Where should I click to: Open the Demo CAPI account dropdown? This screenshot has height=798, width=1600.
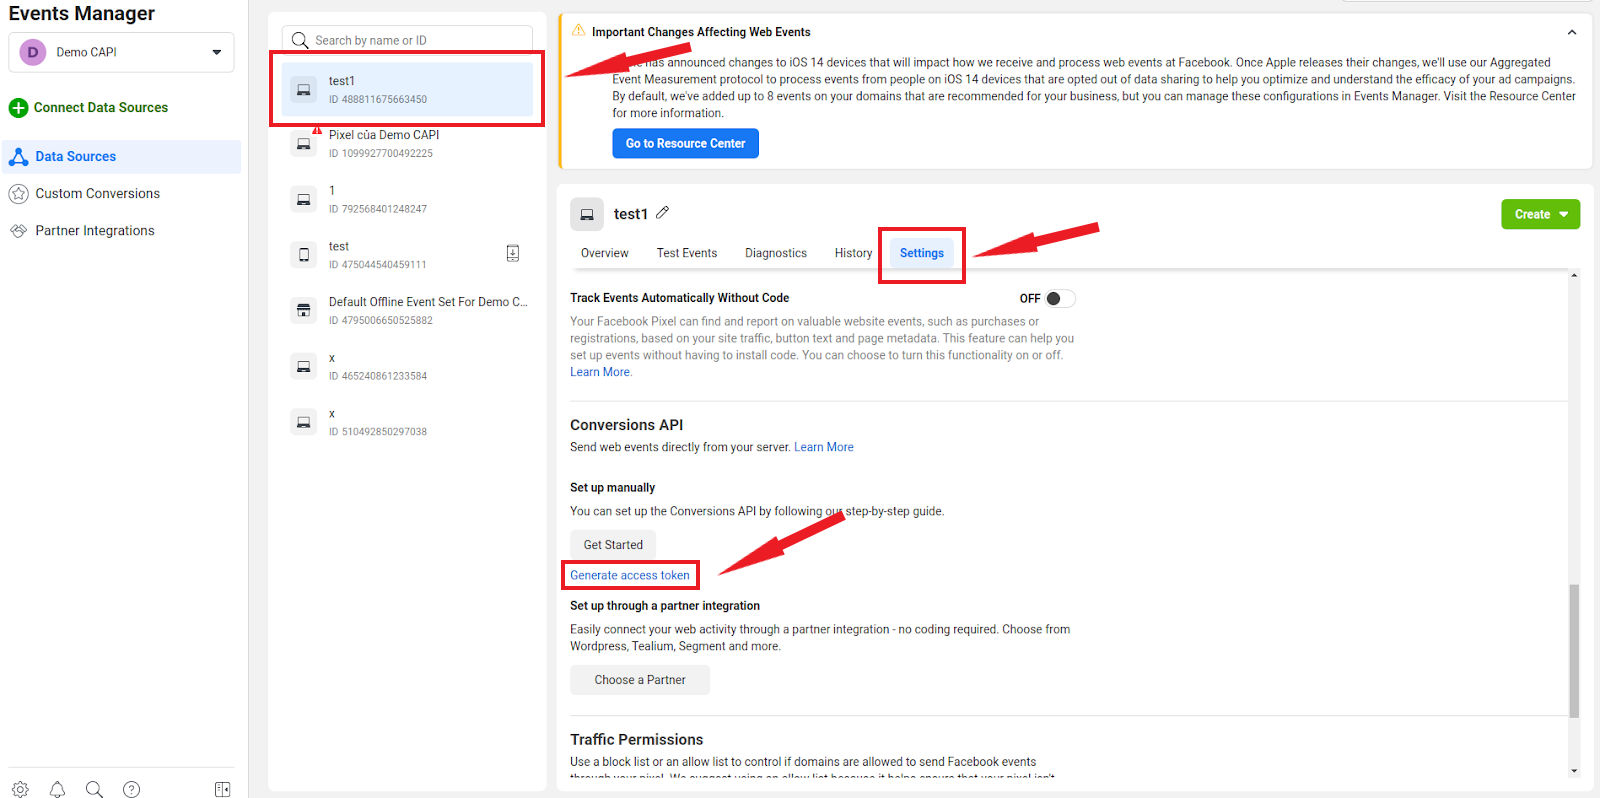tap(121, 52)
